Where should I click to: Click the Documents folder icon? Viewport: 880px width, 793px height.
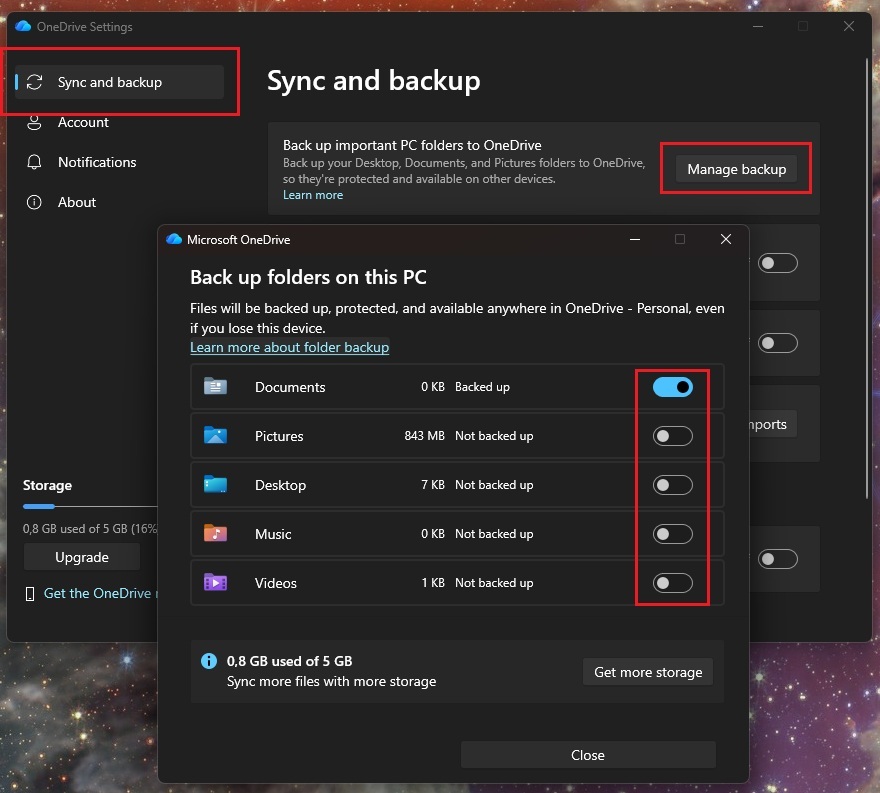215,387
